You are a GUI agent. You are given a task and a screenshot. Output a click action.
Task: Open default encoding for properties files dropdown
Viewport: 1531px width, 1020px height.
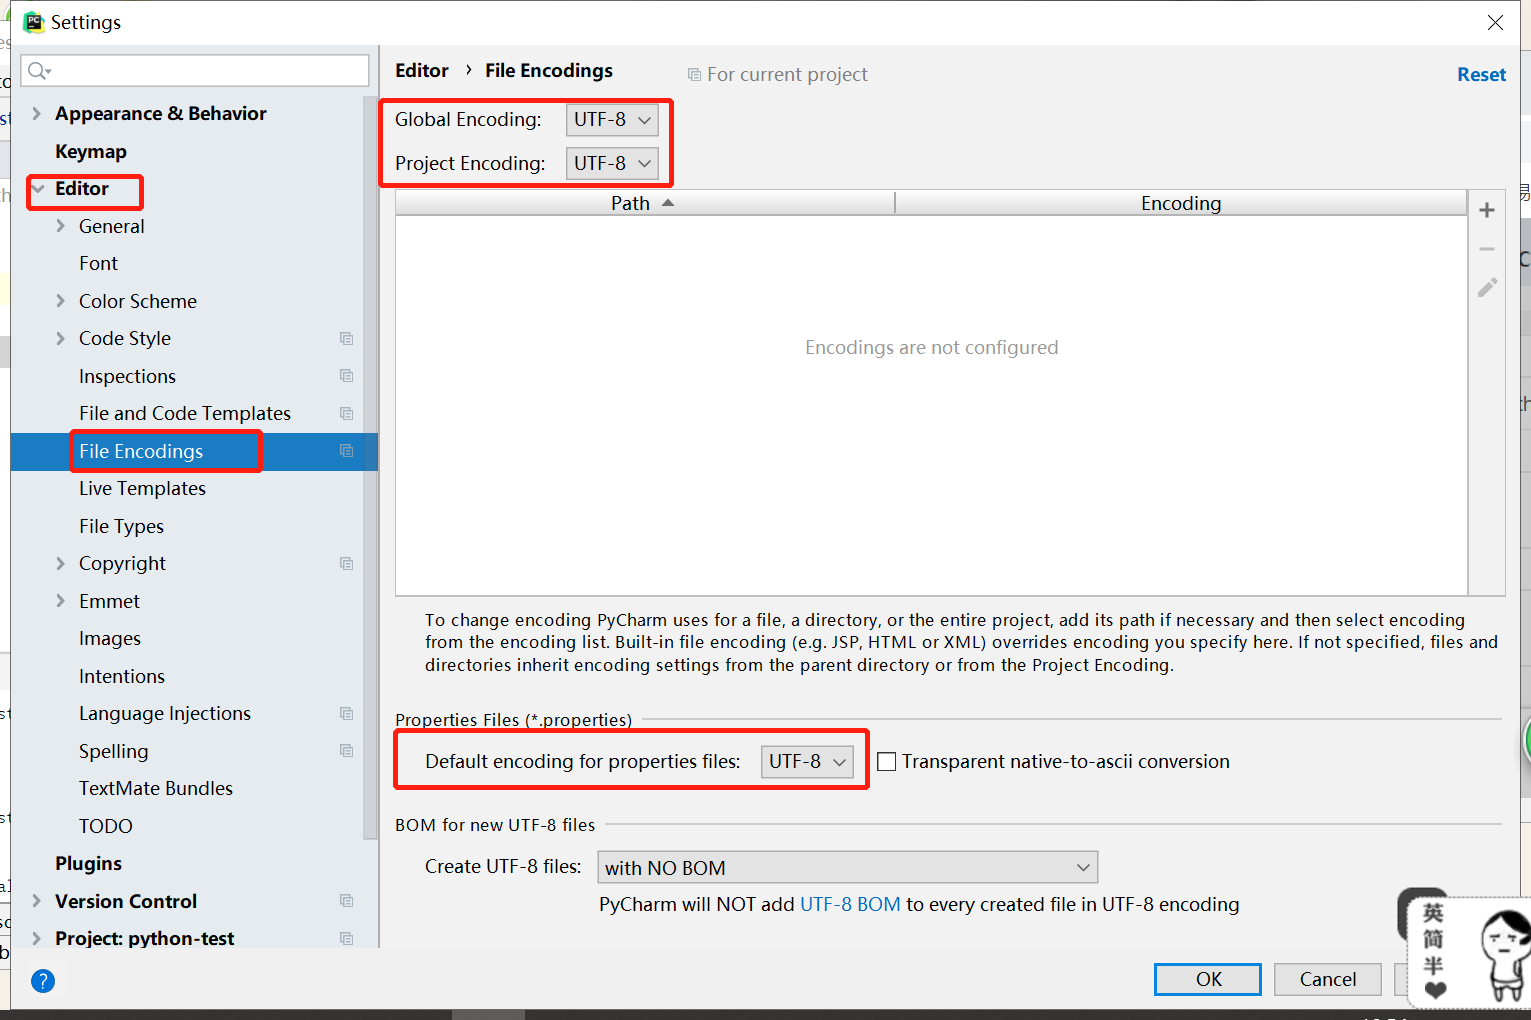pos(807,762)
